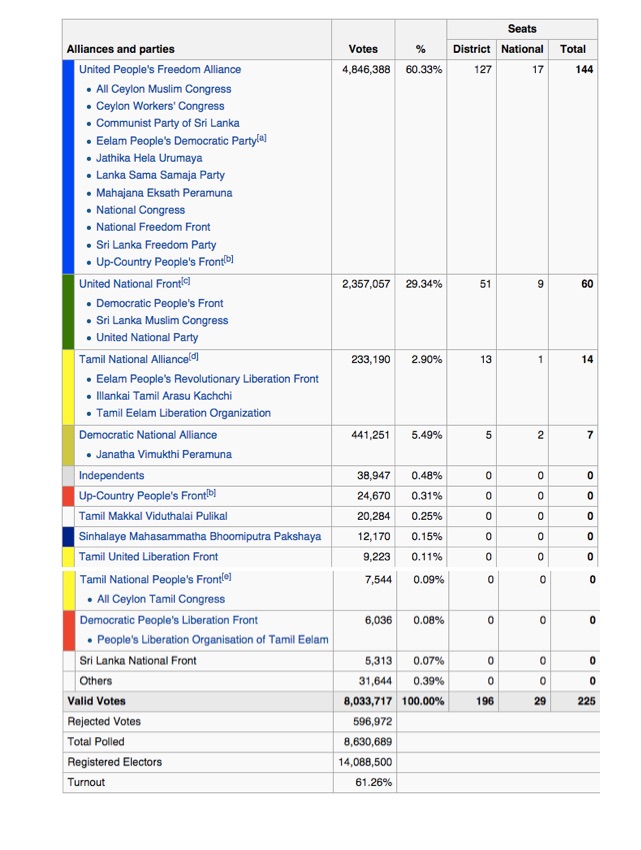Open Independents link

tap(112, 475)
